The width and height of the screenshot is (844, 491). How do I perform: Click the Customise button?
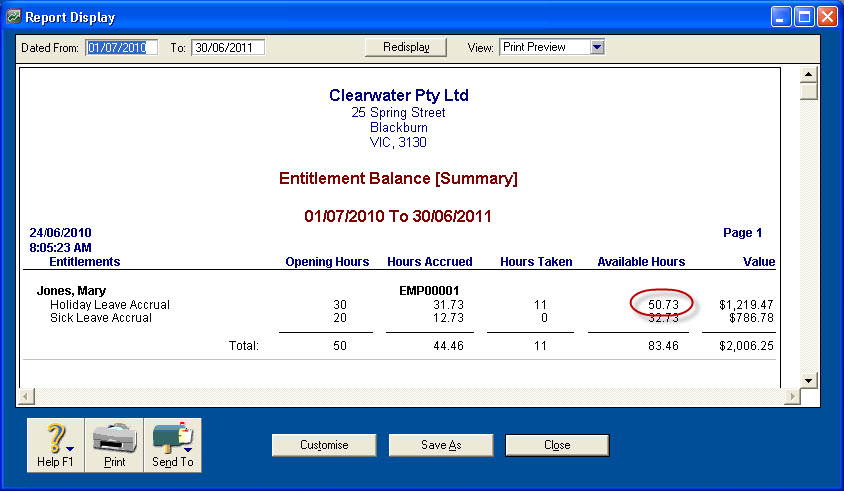pos(324,445)
